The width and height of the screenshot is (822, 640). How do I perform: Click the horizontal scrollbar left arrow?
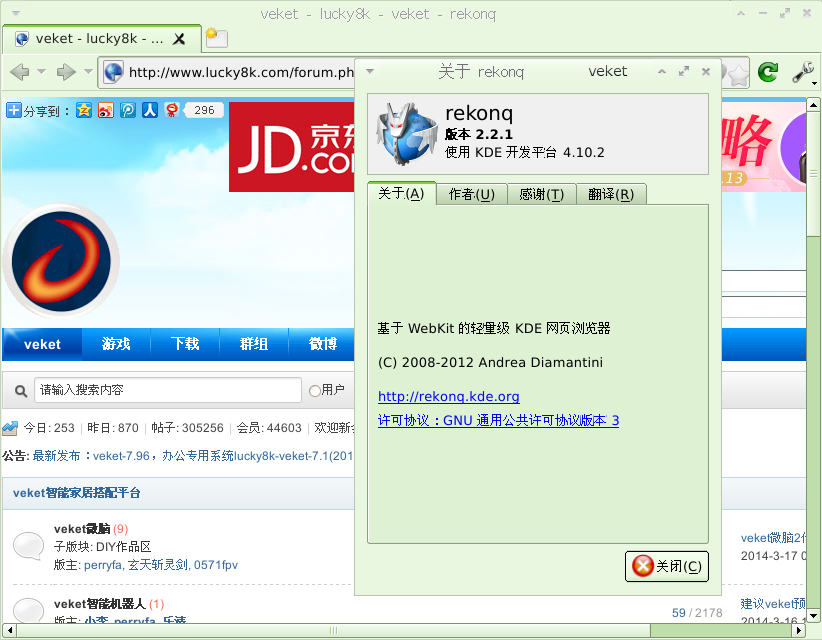pyautogui.click(x=9, y=631)
